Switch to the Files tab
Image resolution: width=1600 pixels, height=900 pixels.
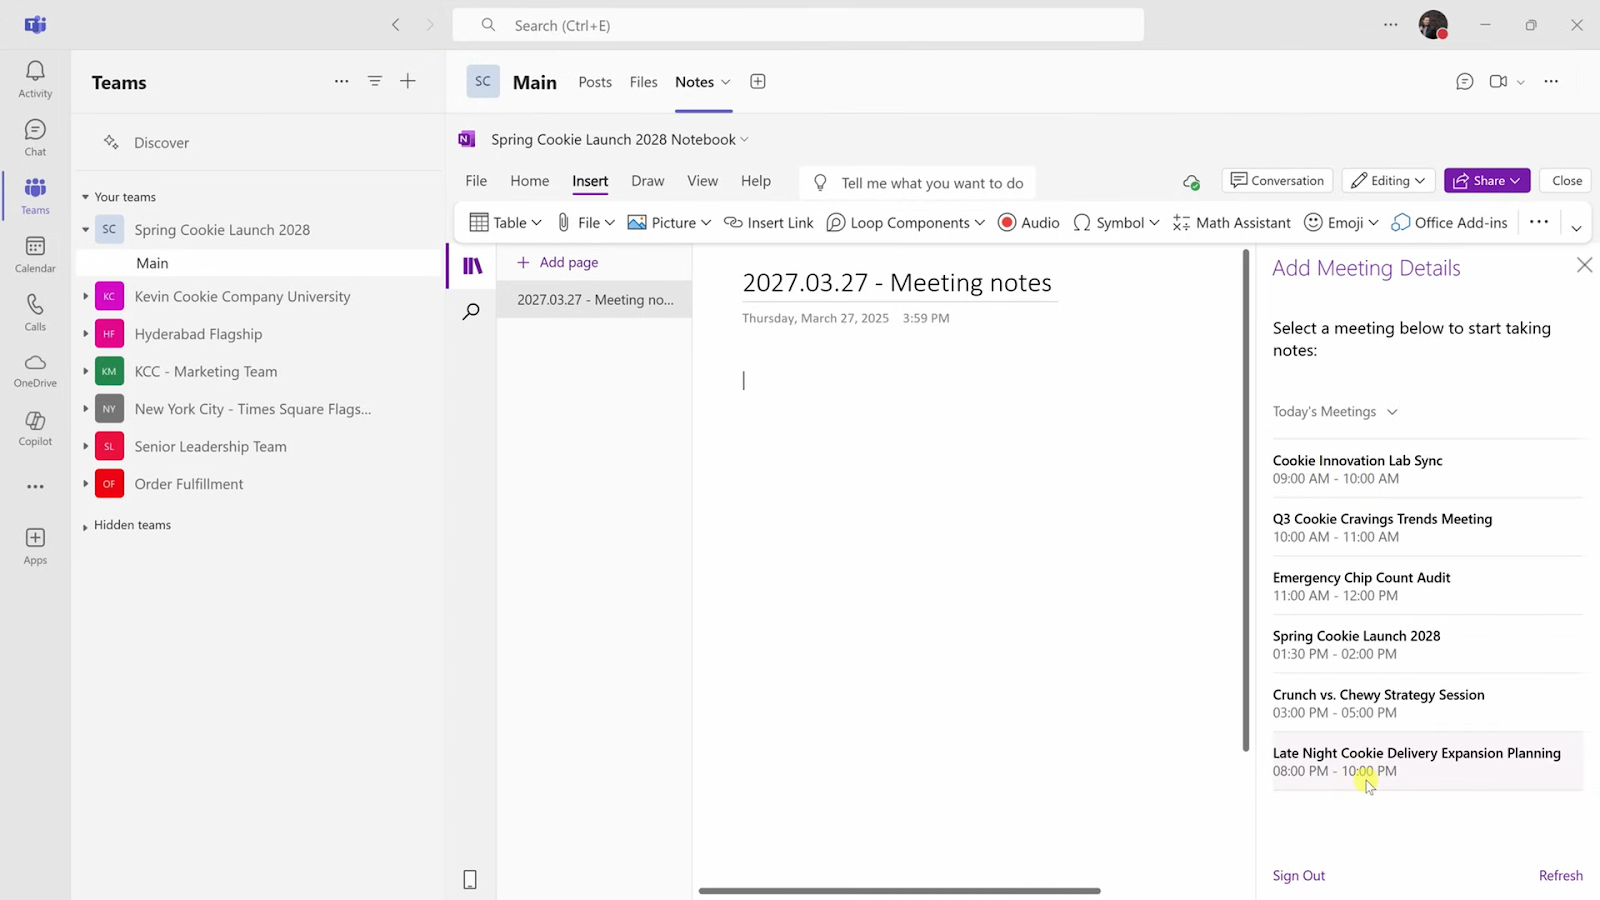(643, 82)
